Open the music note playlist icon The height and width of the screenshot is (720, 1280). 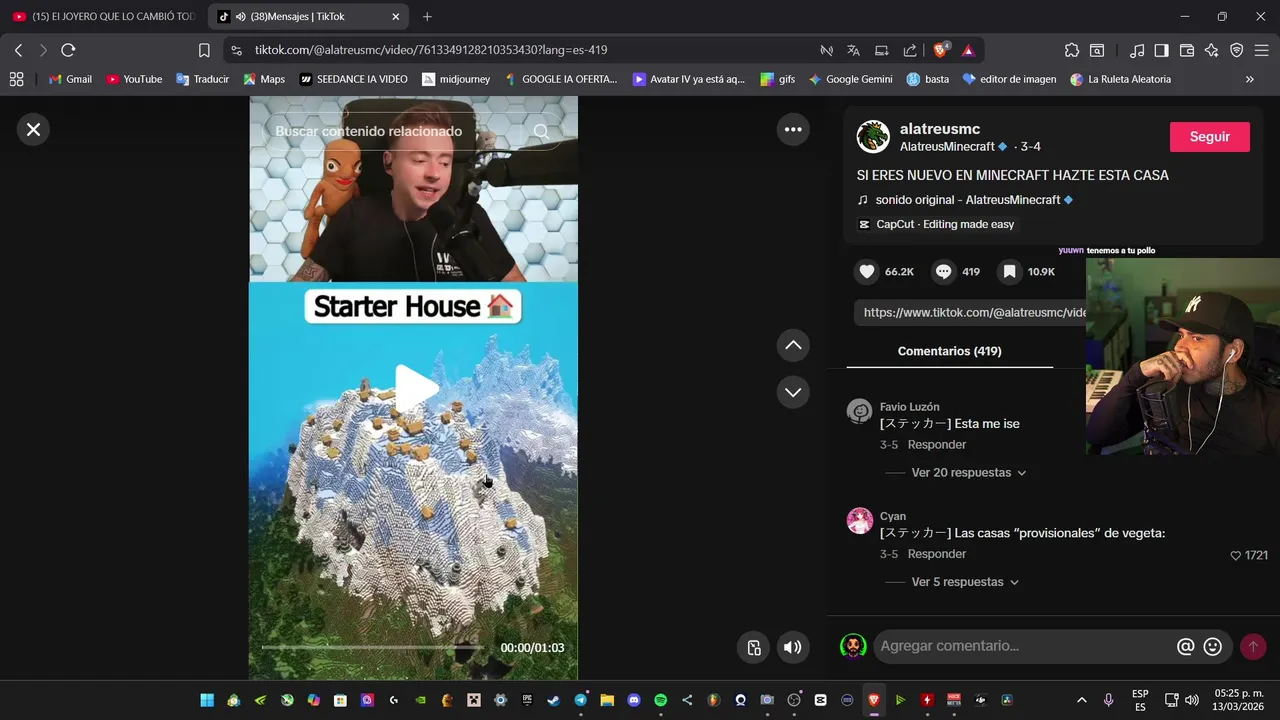pyautogui.click(x=1137, y=50)
